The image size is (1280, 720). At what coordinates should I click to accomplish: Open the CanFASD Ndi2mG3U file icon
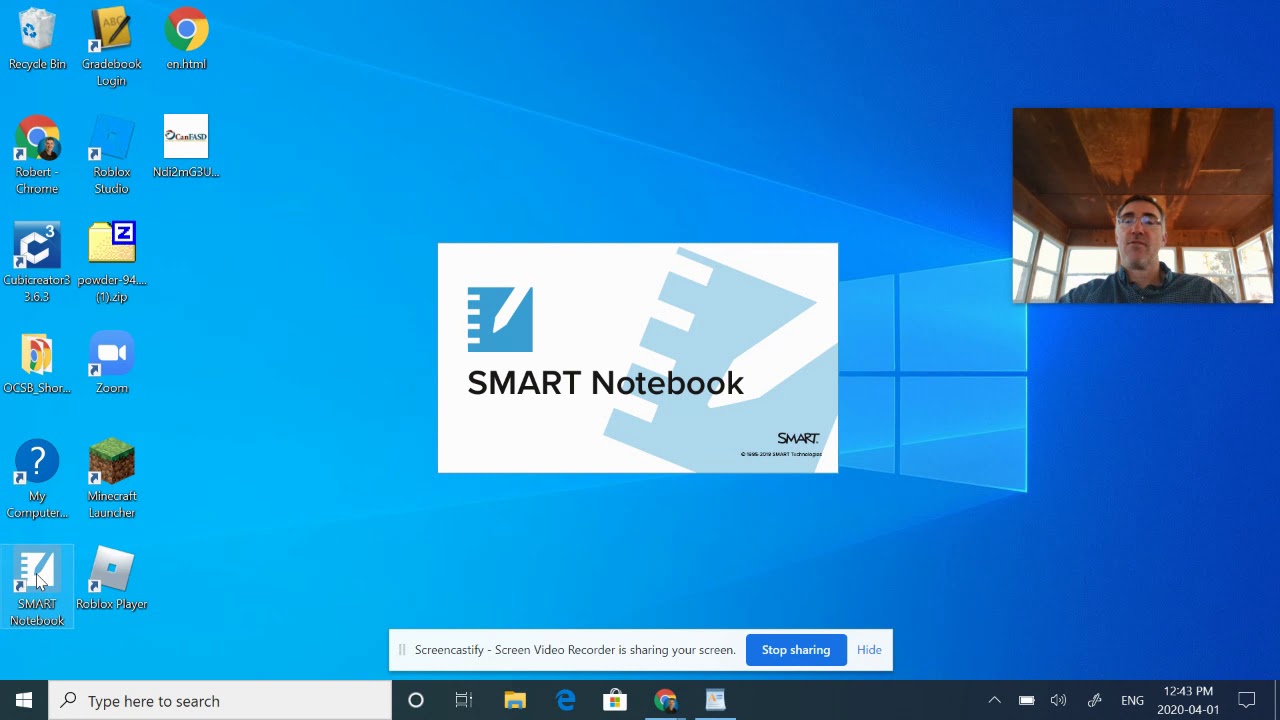tap(186, 147)
